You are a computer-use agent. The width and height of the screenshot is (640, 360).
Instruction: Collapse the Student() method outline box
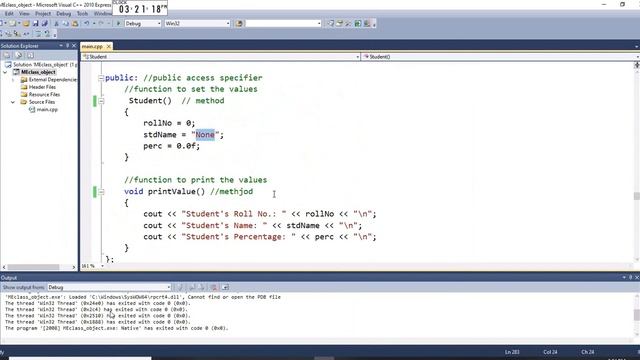click(101, 101)
